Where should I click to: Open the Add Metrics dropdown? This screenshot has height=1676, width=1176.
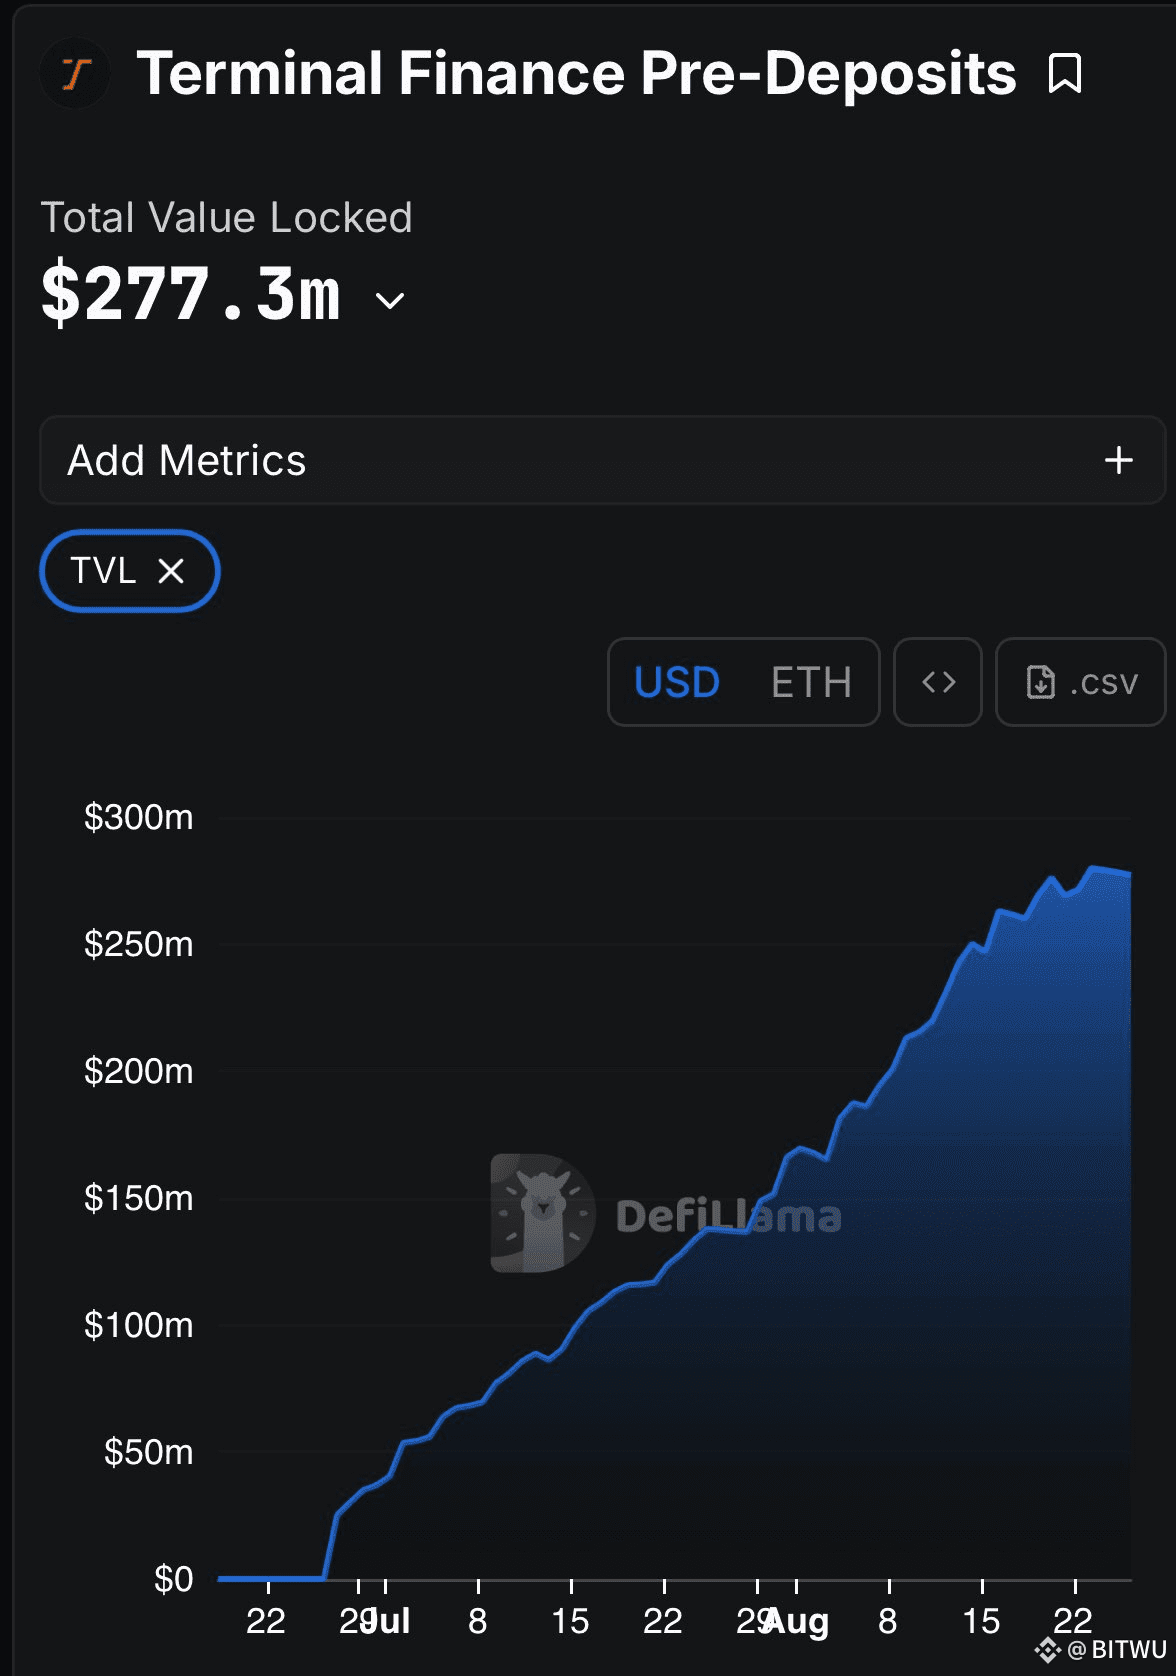603,460
